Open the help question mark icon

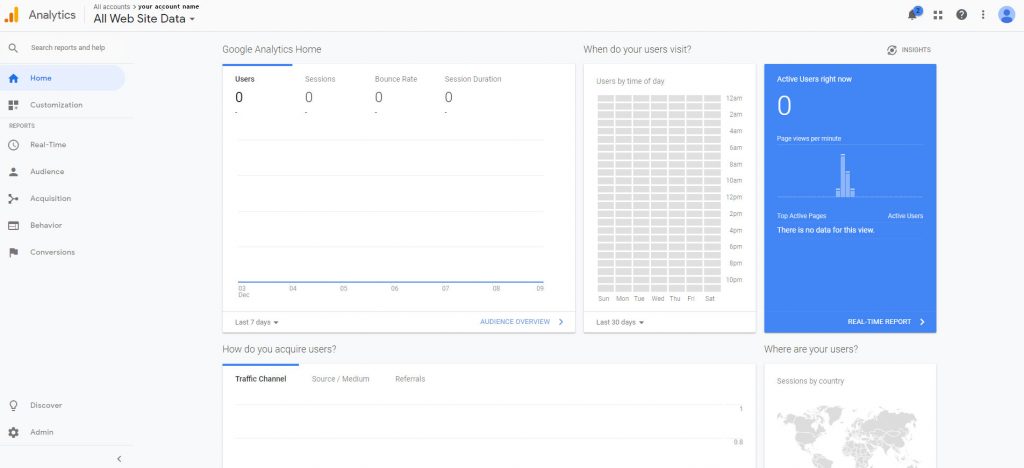[961, 14]
